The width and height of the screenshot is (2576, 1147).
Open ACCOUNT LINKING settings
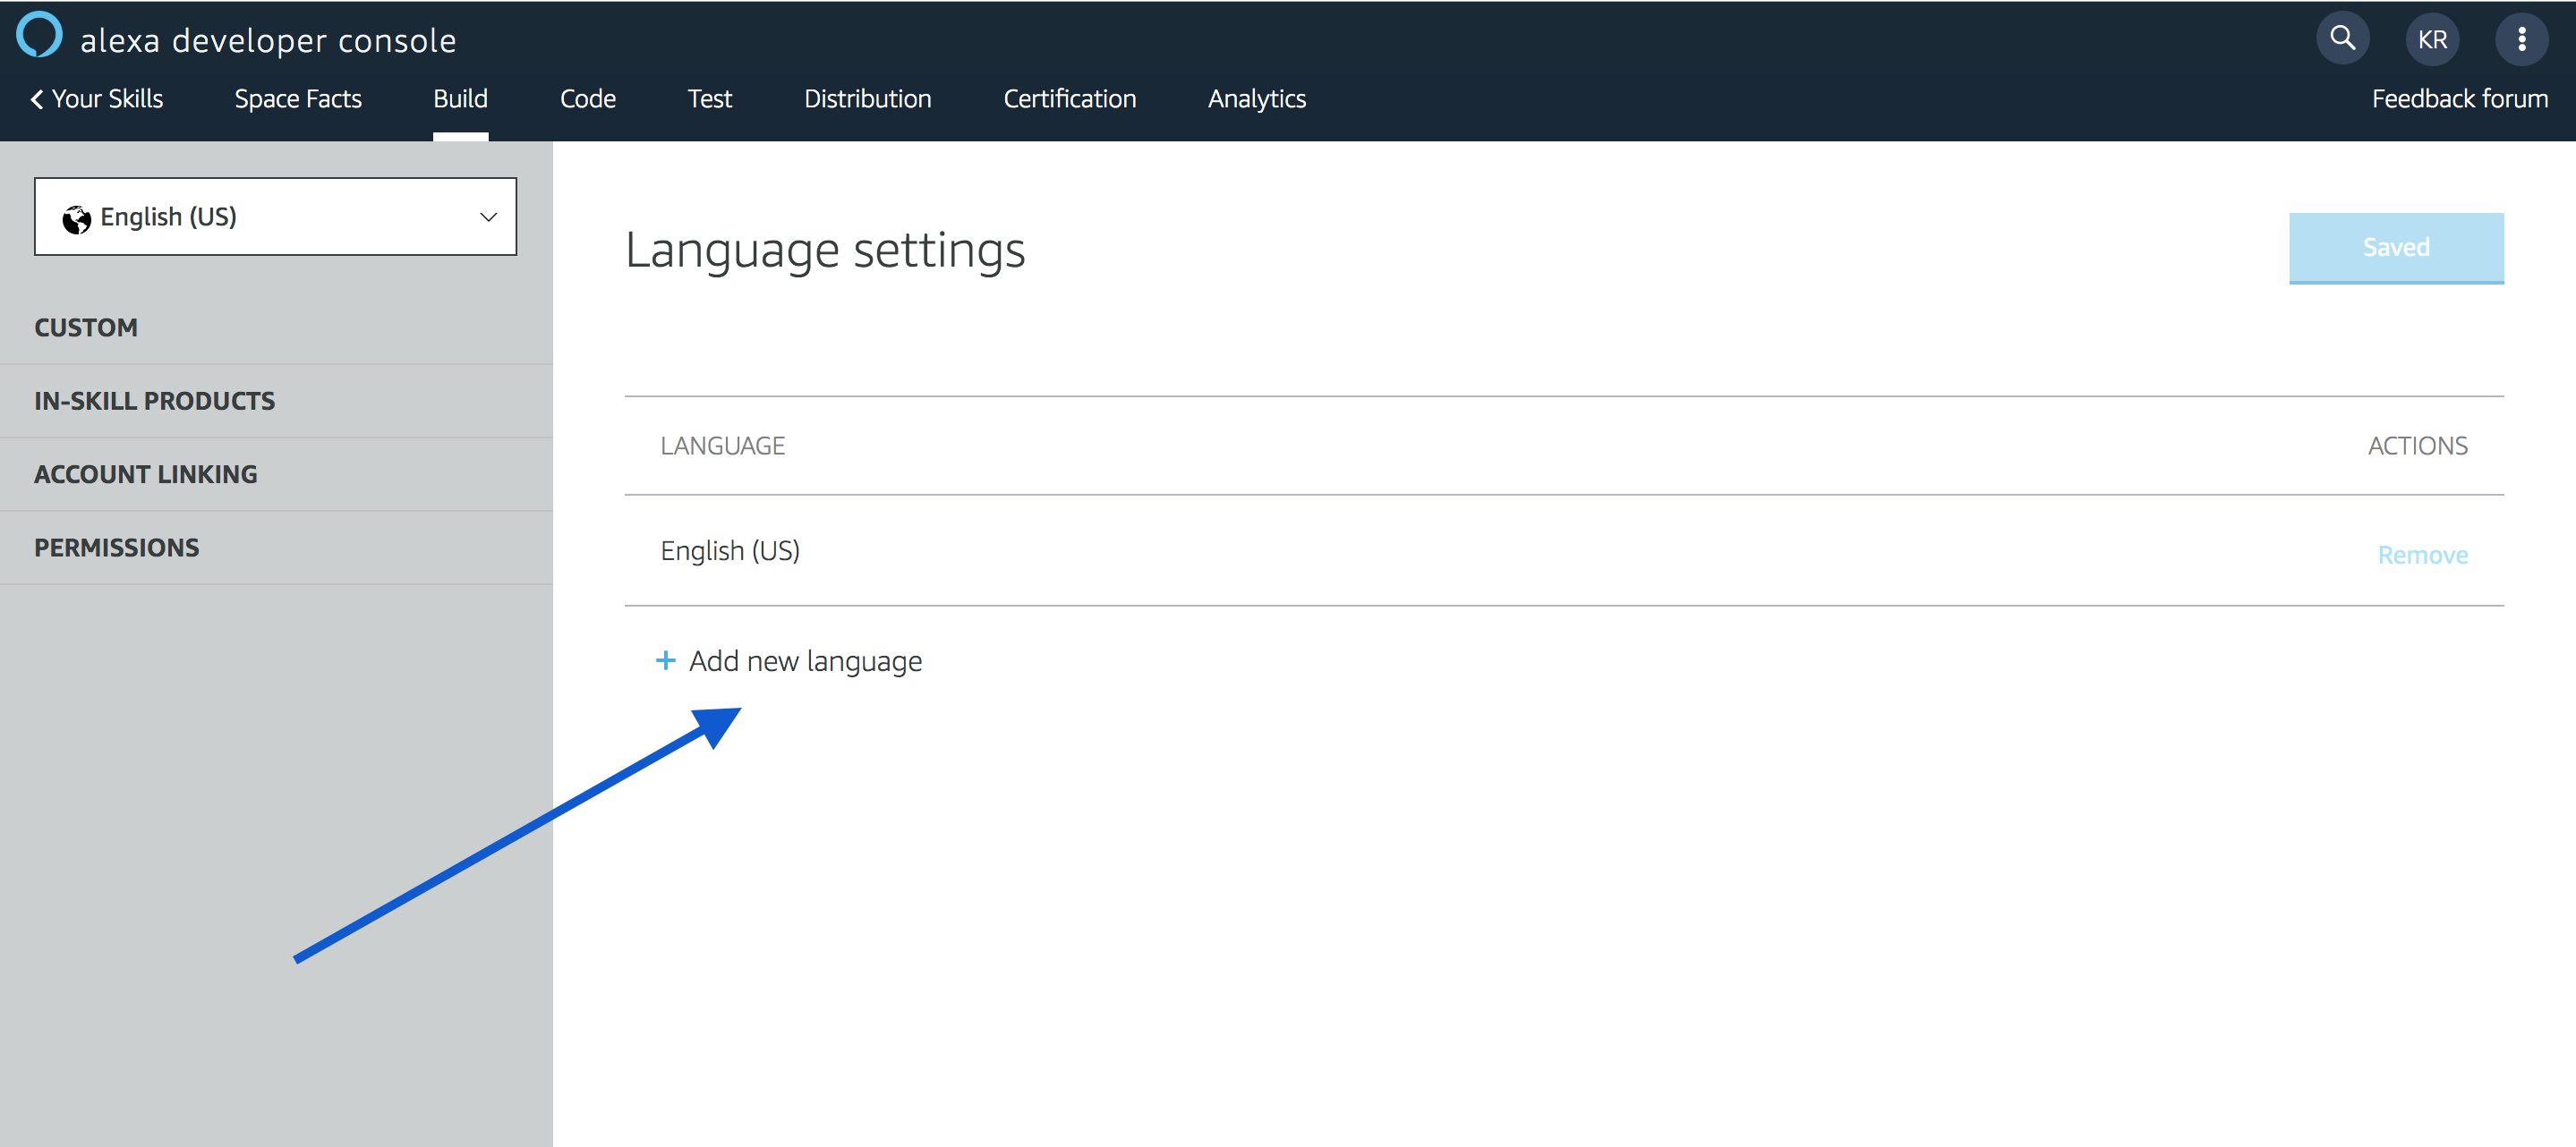coord(145,473)
